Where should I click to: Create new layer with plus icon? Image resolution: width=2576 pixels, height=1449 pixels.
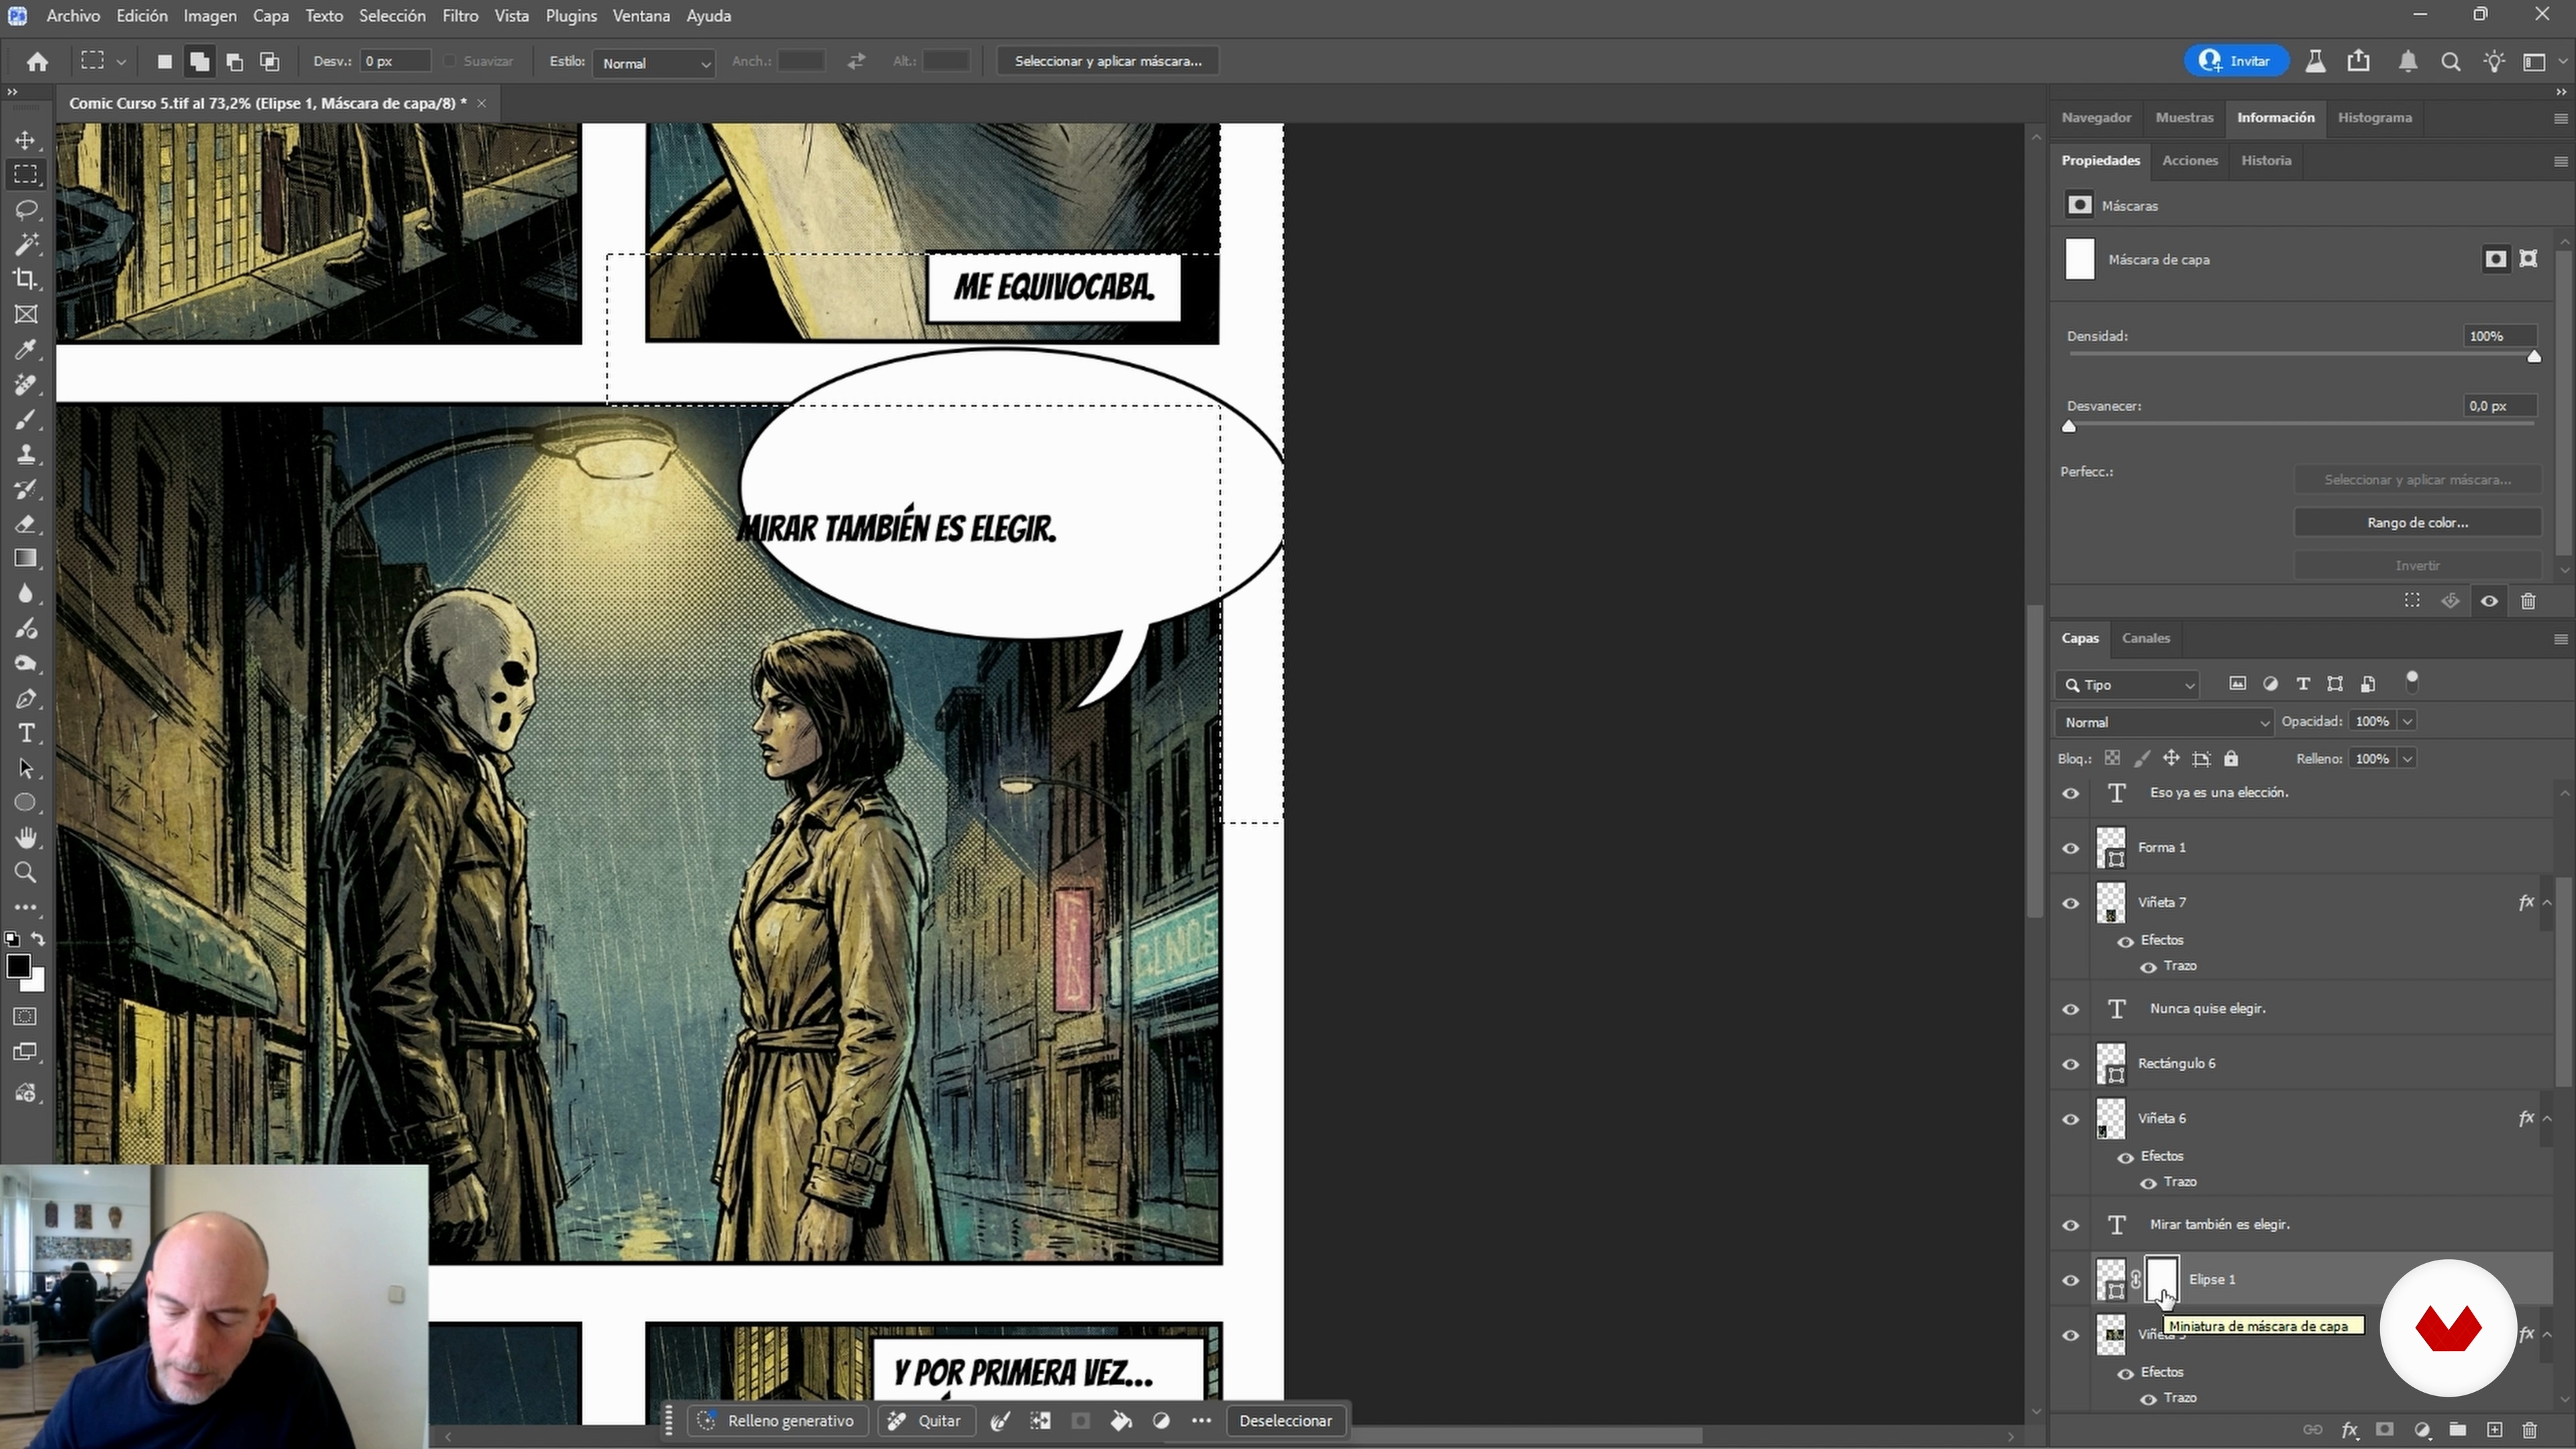2494,1430
